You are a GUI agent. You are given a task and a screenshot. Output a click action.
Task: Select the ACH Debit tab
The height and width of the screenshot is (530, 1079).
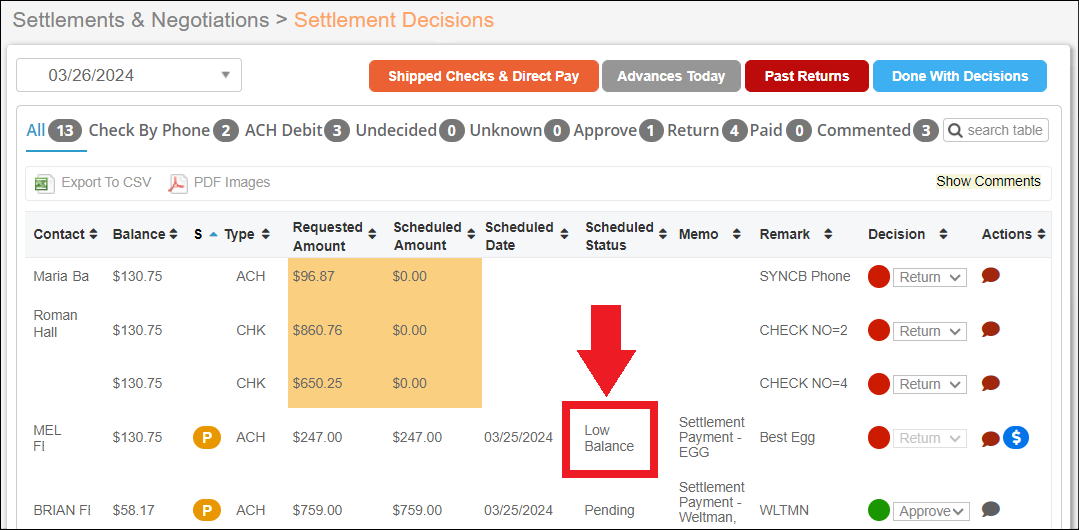click(297, 130)
